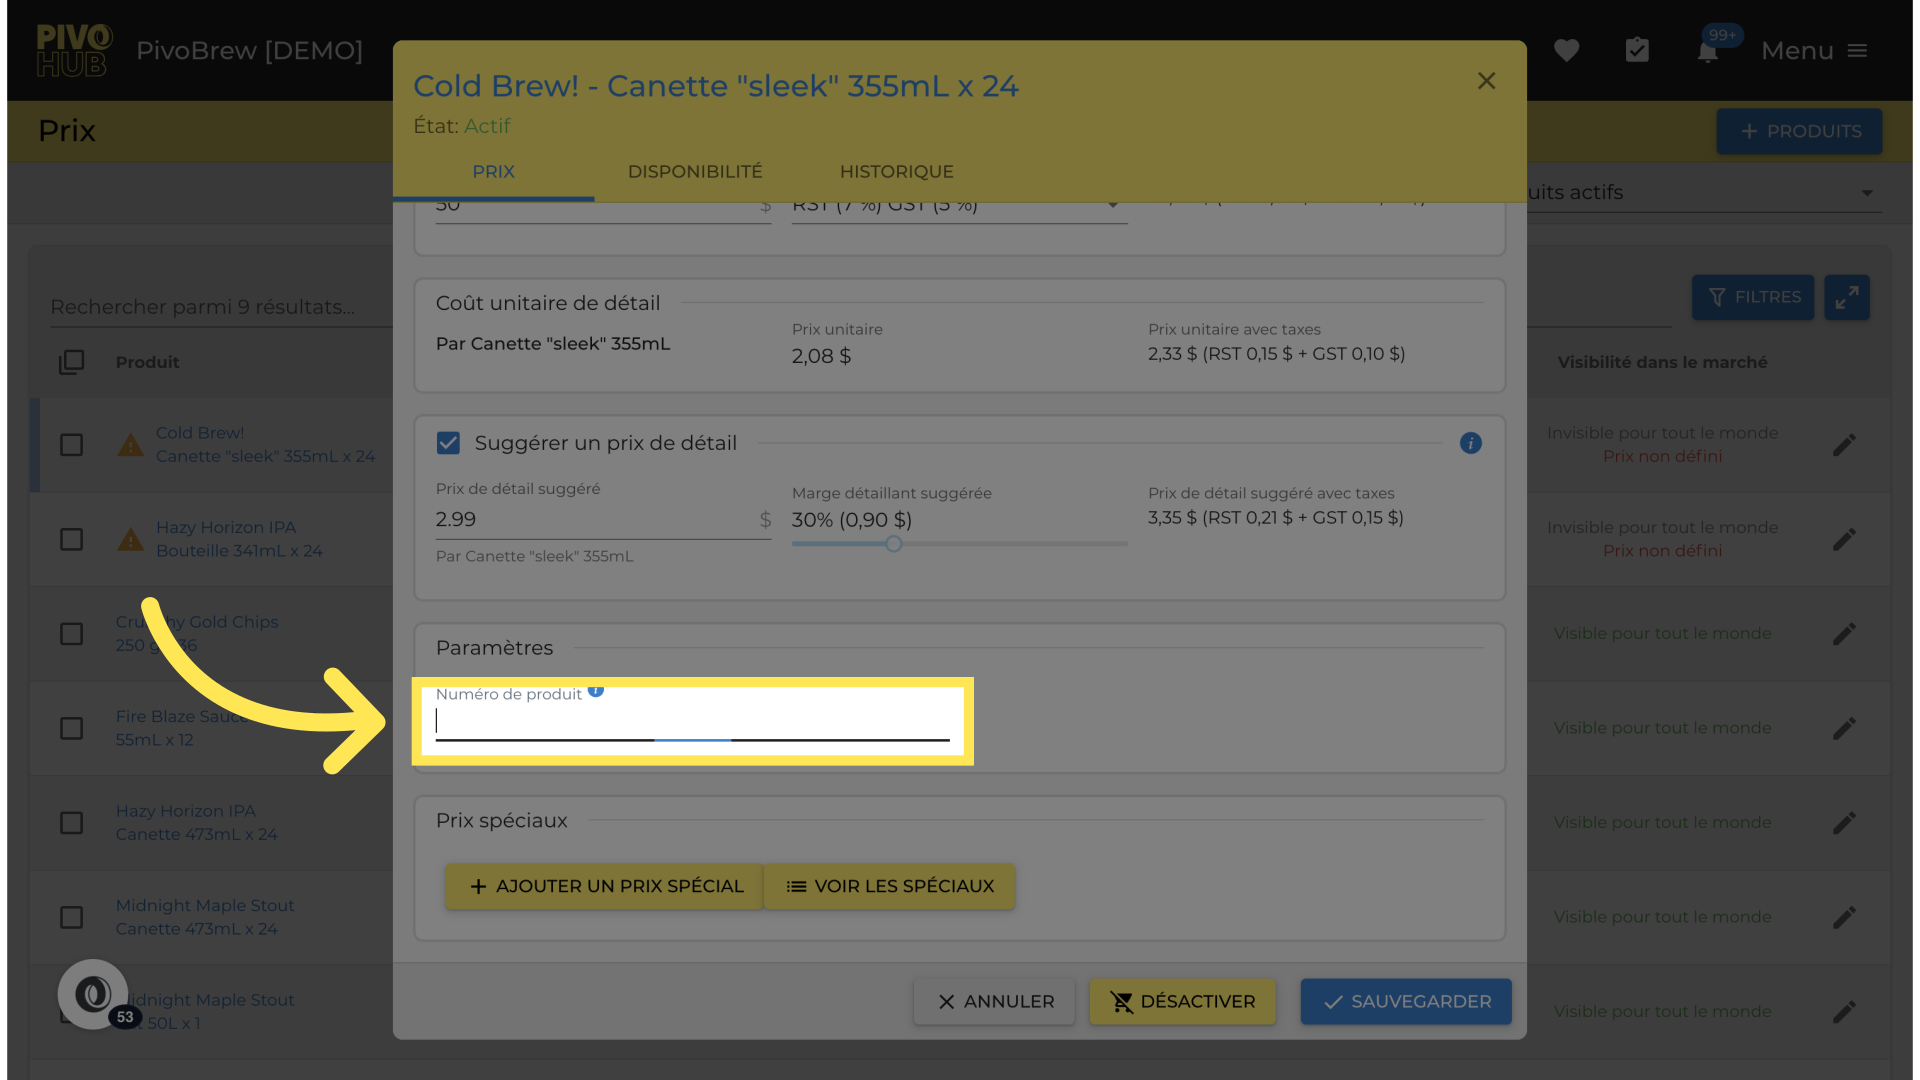Switch to the HISTORIQUE tab
Screen dimensions: 1920x1080
896,172
